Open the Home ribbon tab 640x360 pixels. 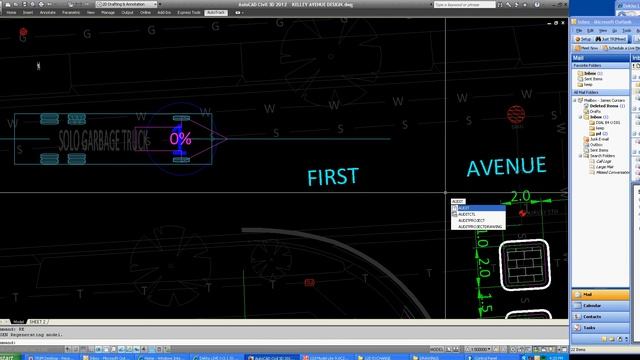pos(11,13)
